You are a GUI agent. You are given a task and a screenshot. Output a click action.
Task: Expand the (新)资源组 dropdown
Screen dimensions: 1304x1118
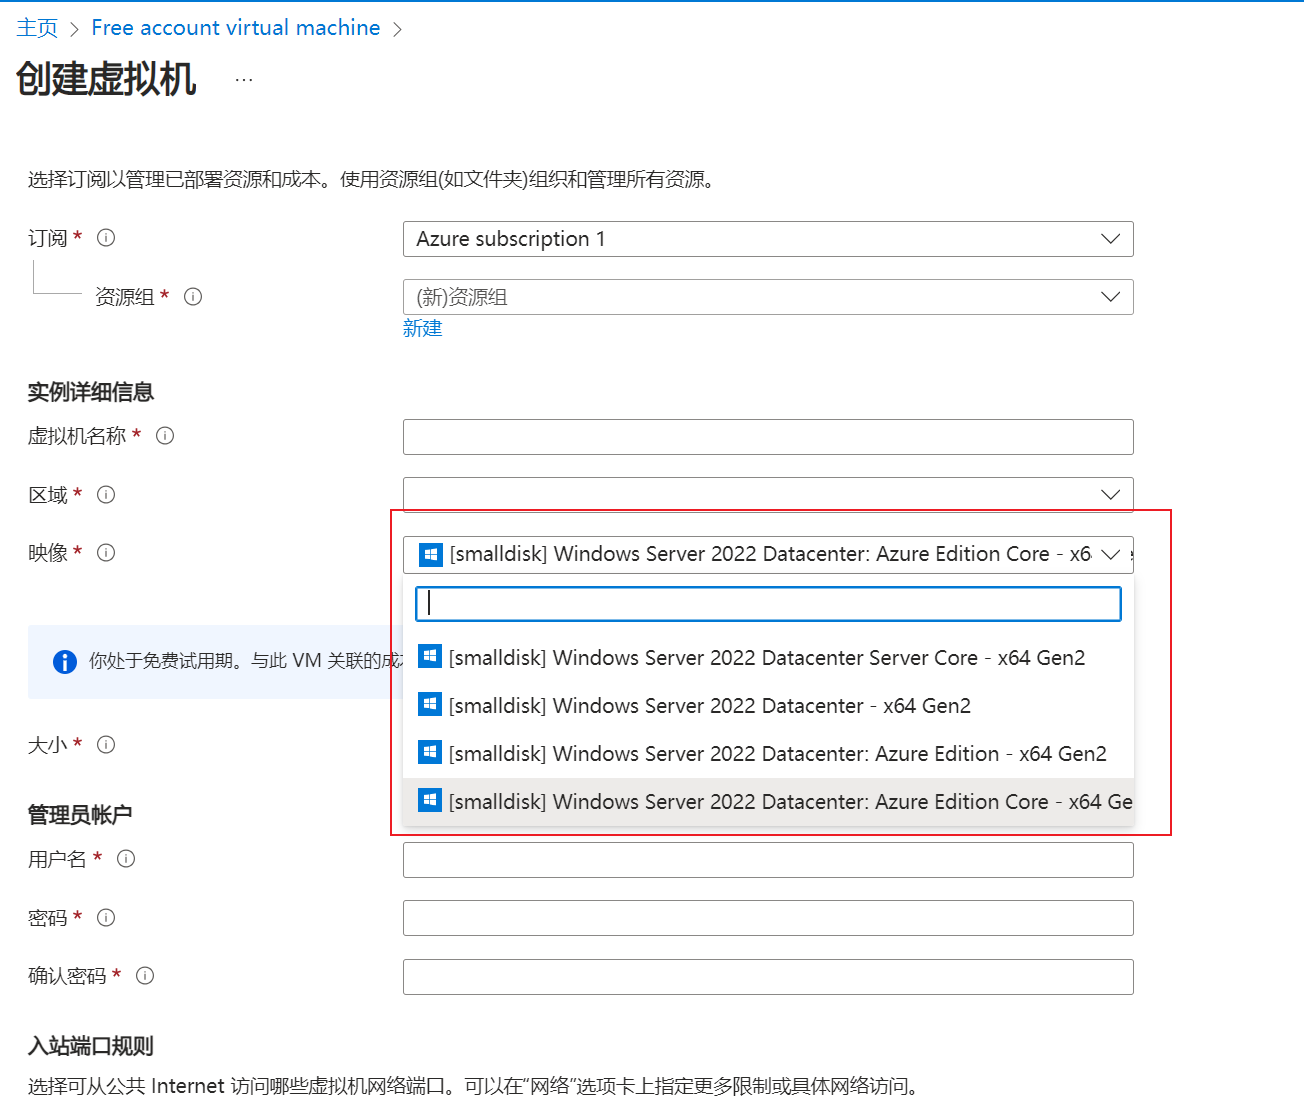pos(768,297)
